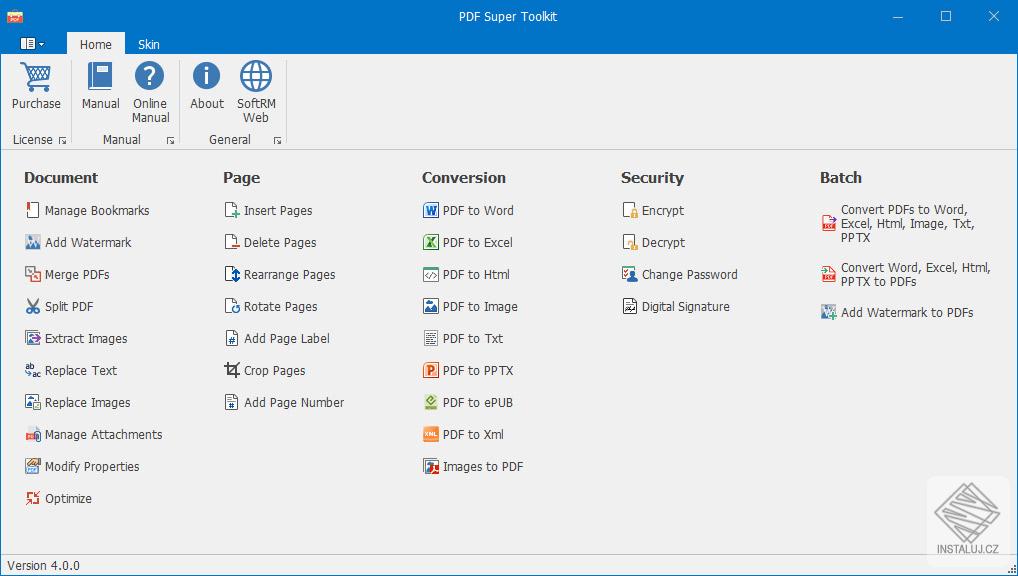Screen dimensions: 1018x576
Task: Expand the General group options
Action: 277,140
